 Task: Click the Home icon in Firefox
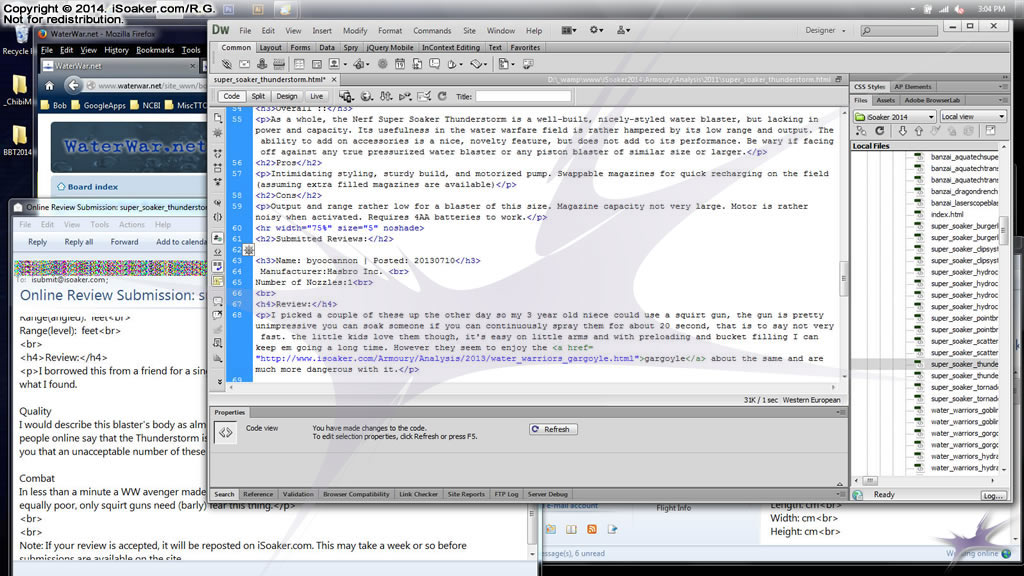(x=49, y=86)
